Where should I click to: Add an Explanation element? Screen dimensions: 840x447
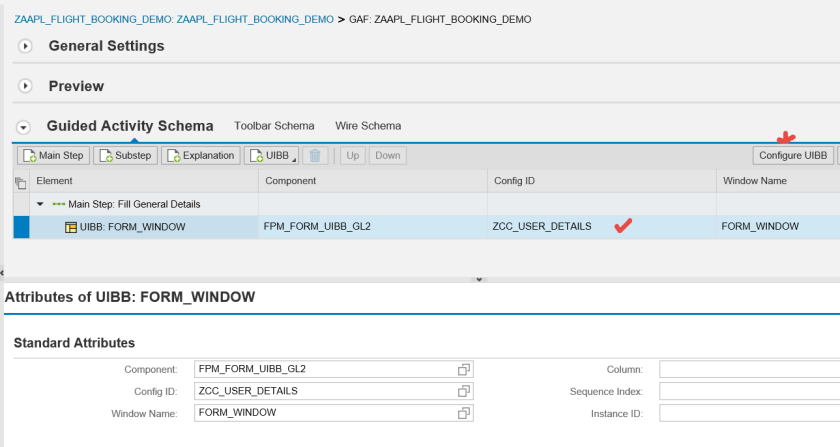[x=201, y=156]
